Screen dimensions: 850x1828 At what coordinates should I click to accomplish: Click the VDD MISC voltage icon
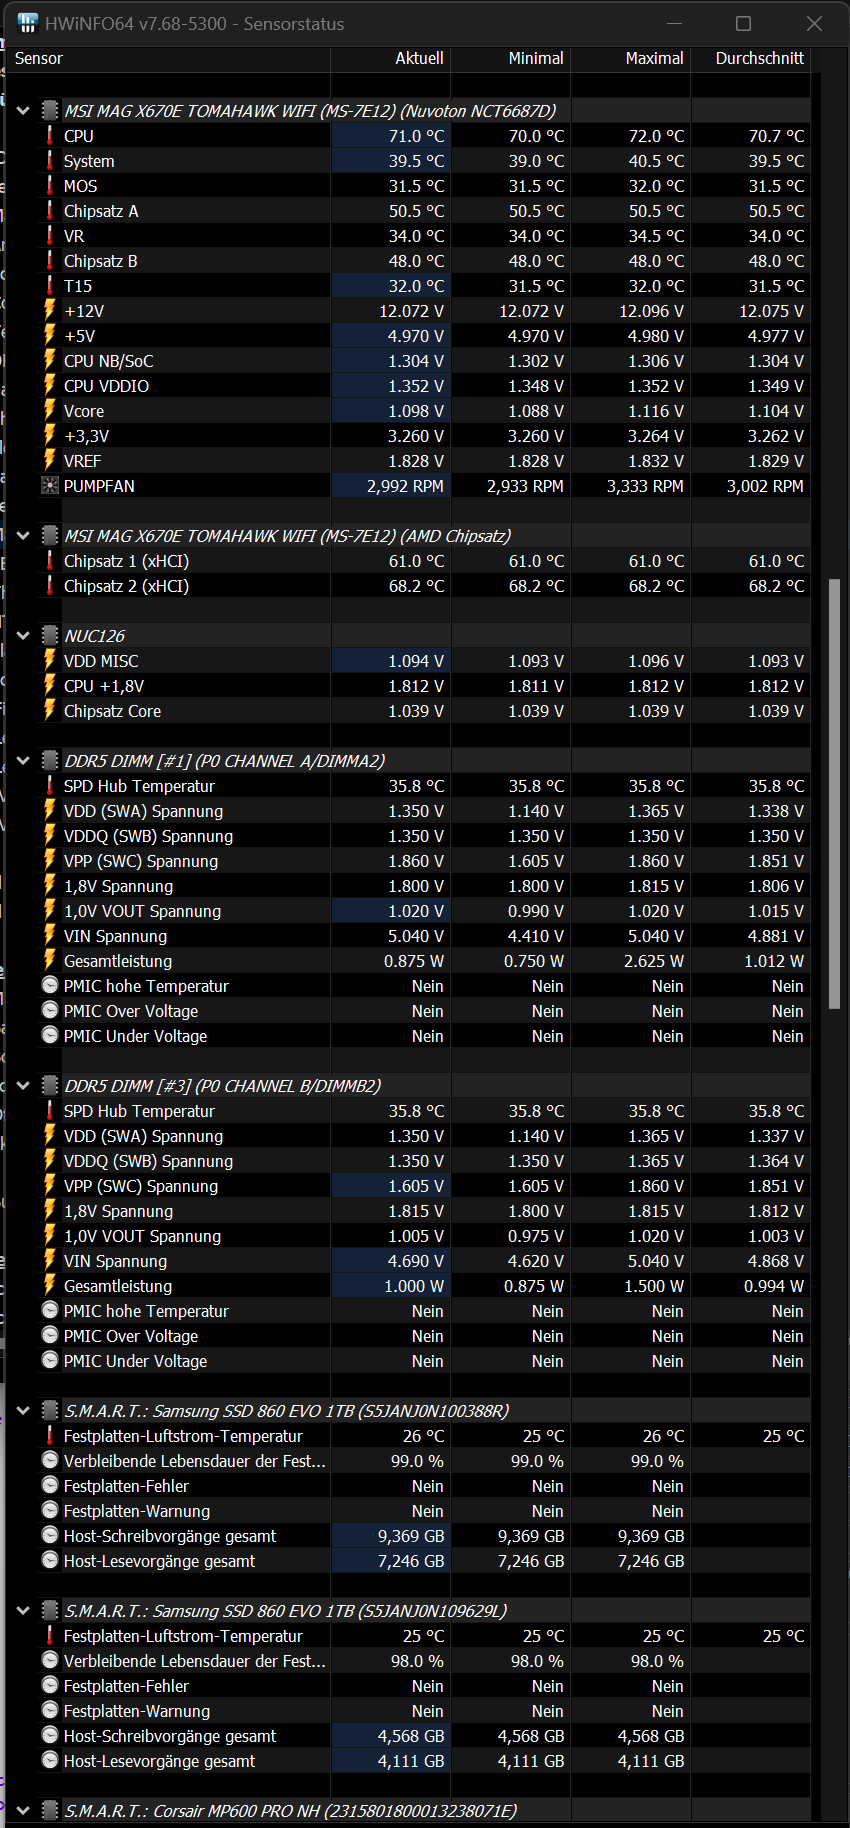(x=50, y=661)
